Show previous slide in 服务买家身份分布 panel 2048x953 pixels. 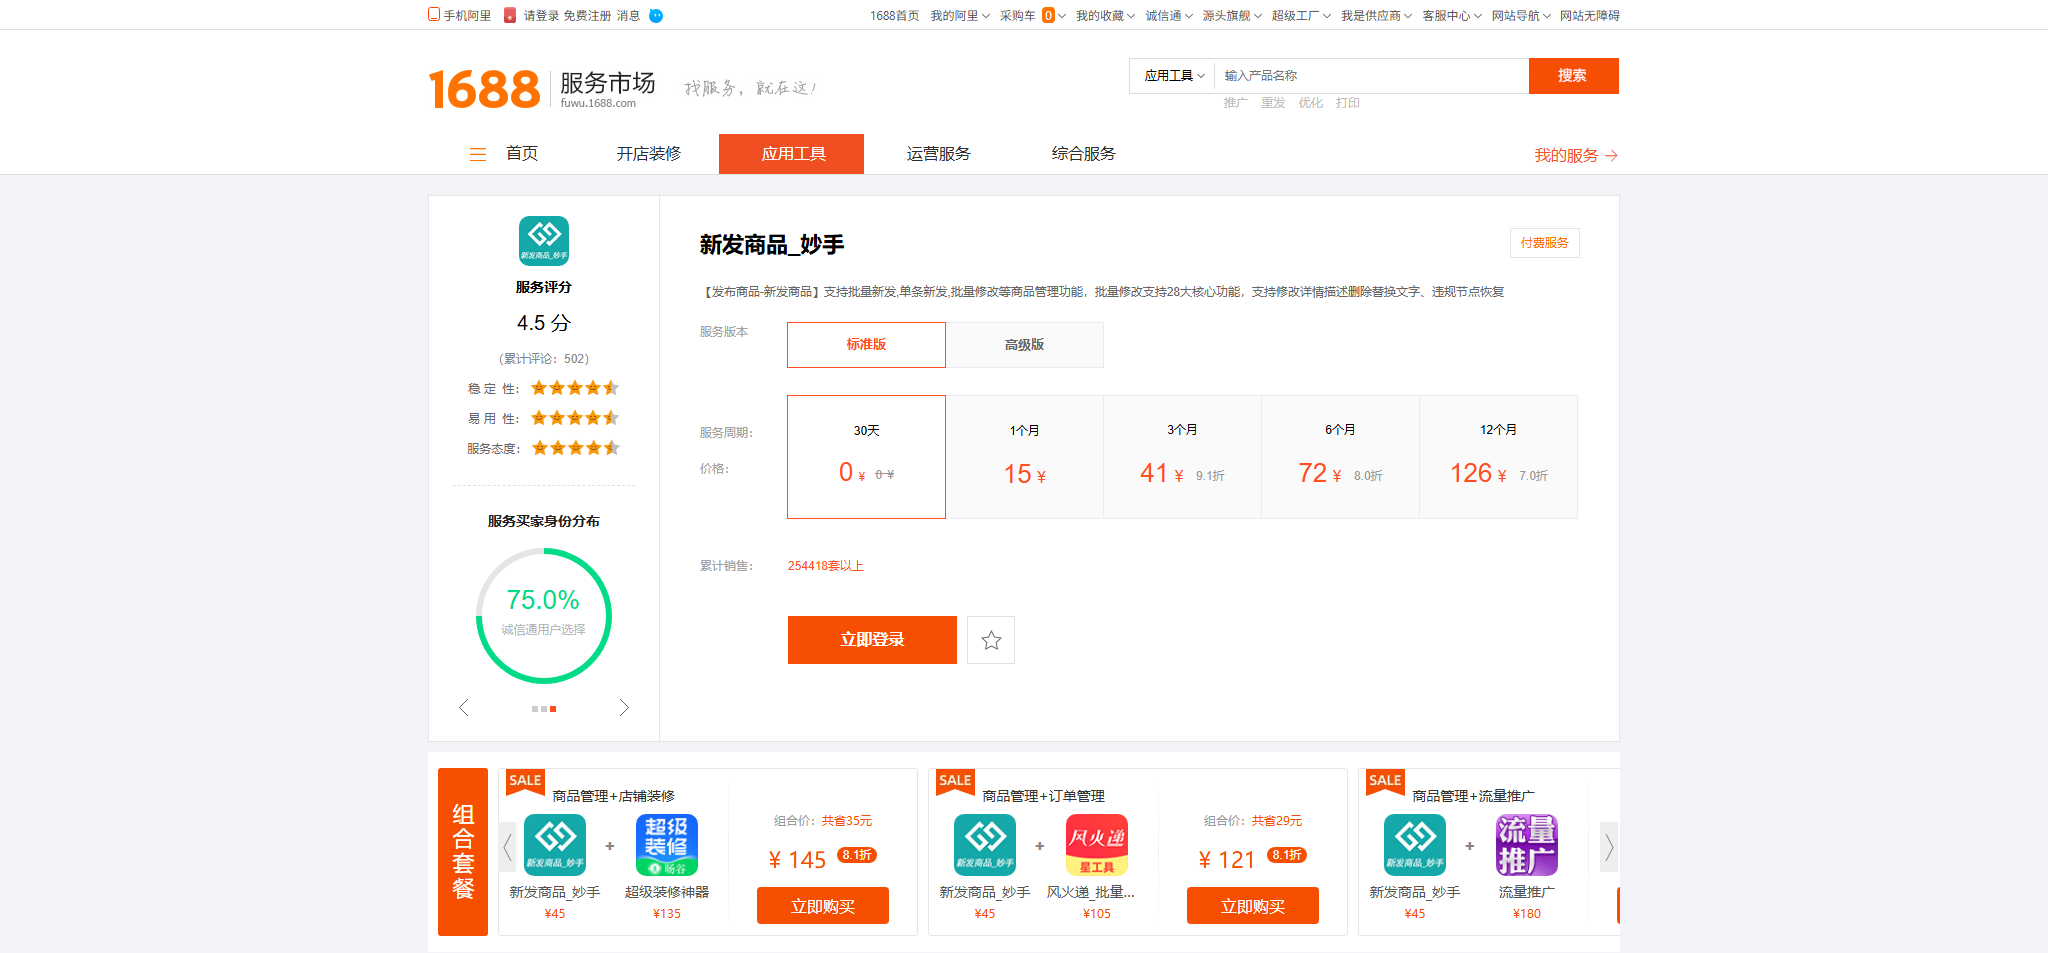point(463,708)
